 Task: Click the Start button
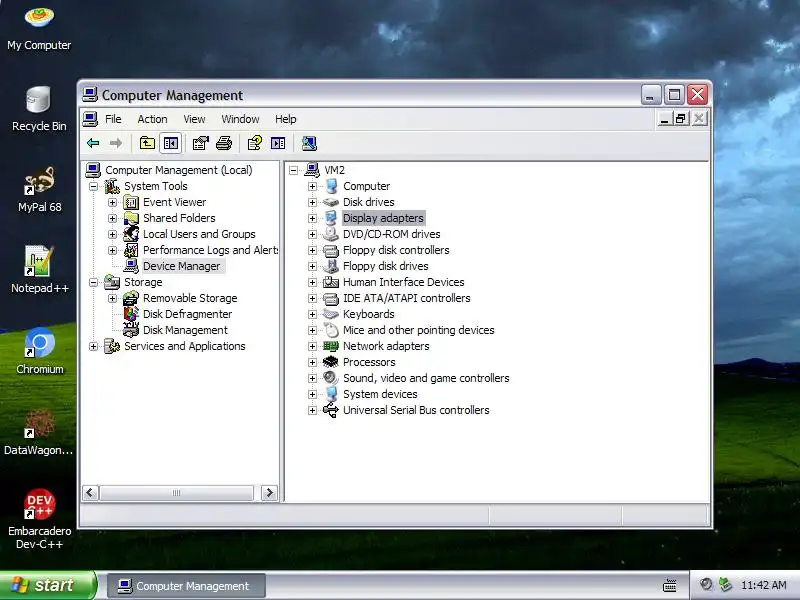47,585
